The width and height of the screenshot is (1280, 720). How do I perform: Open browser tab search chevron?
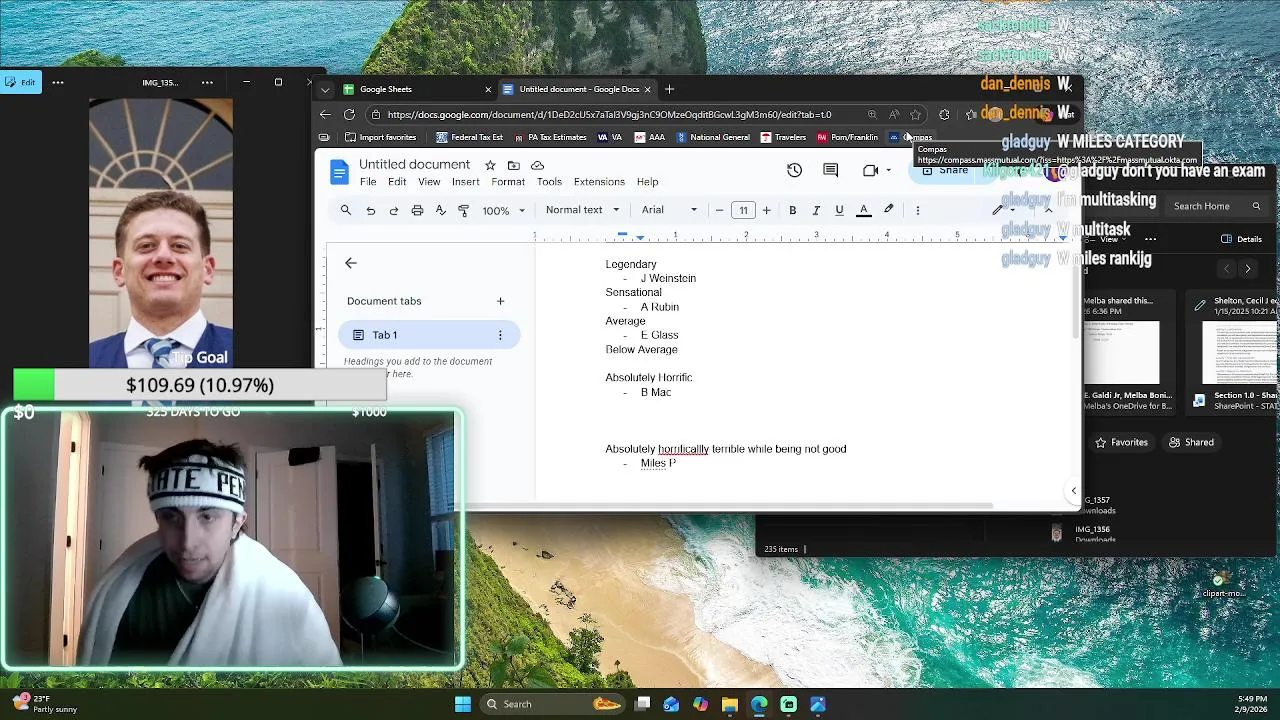click(x=325, y=89)
